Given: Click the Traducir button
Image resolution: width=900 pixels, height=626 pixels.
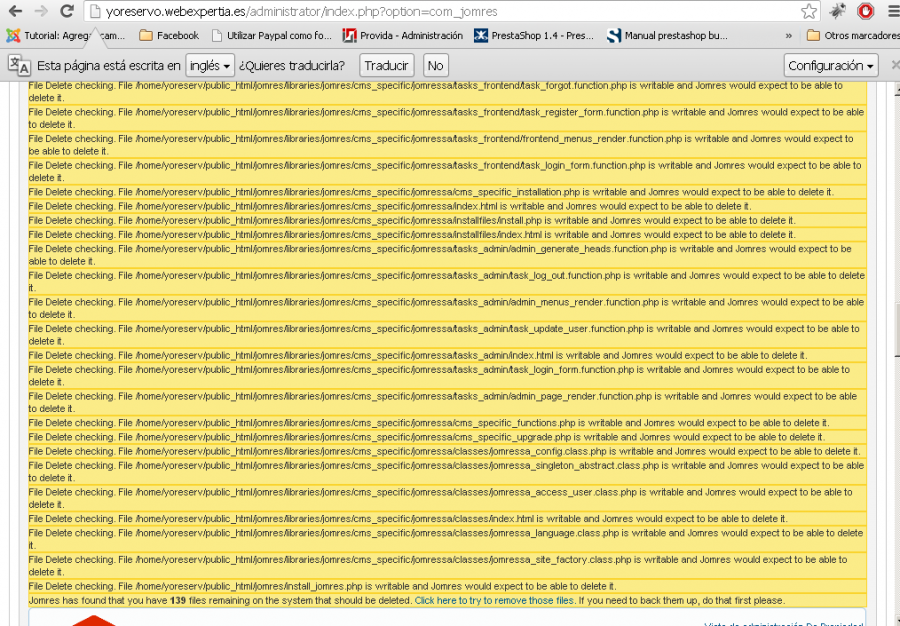Looking at the screenshot, I should point(386,66).
